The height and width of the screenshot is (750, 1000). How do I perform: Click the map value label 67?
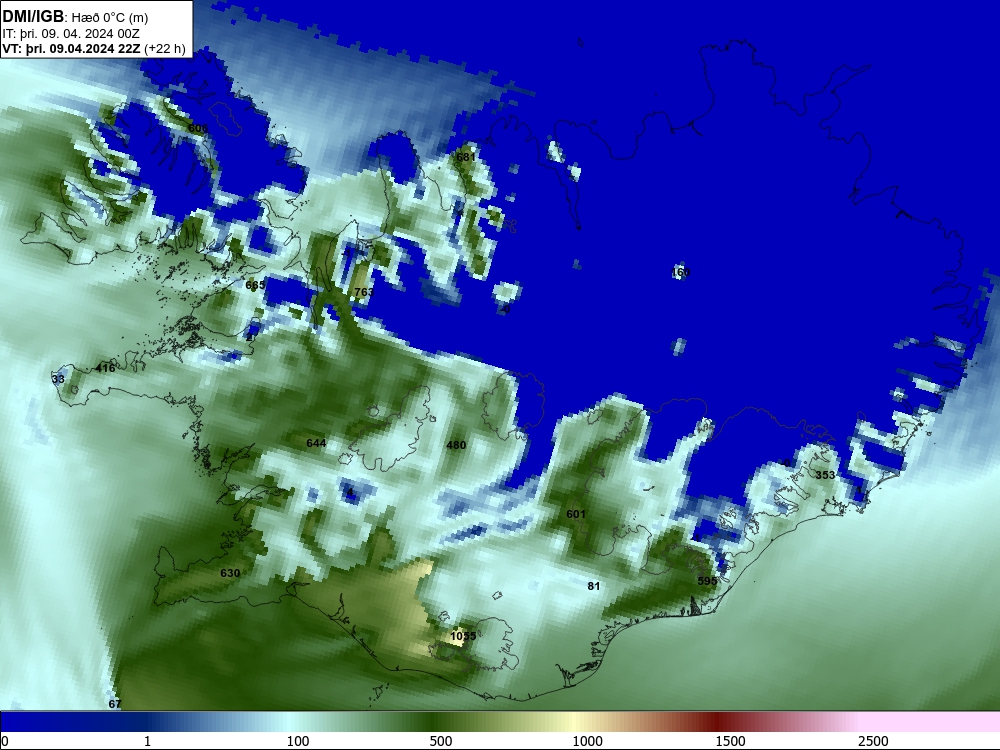pos(115,704)
